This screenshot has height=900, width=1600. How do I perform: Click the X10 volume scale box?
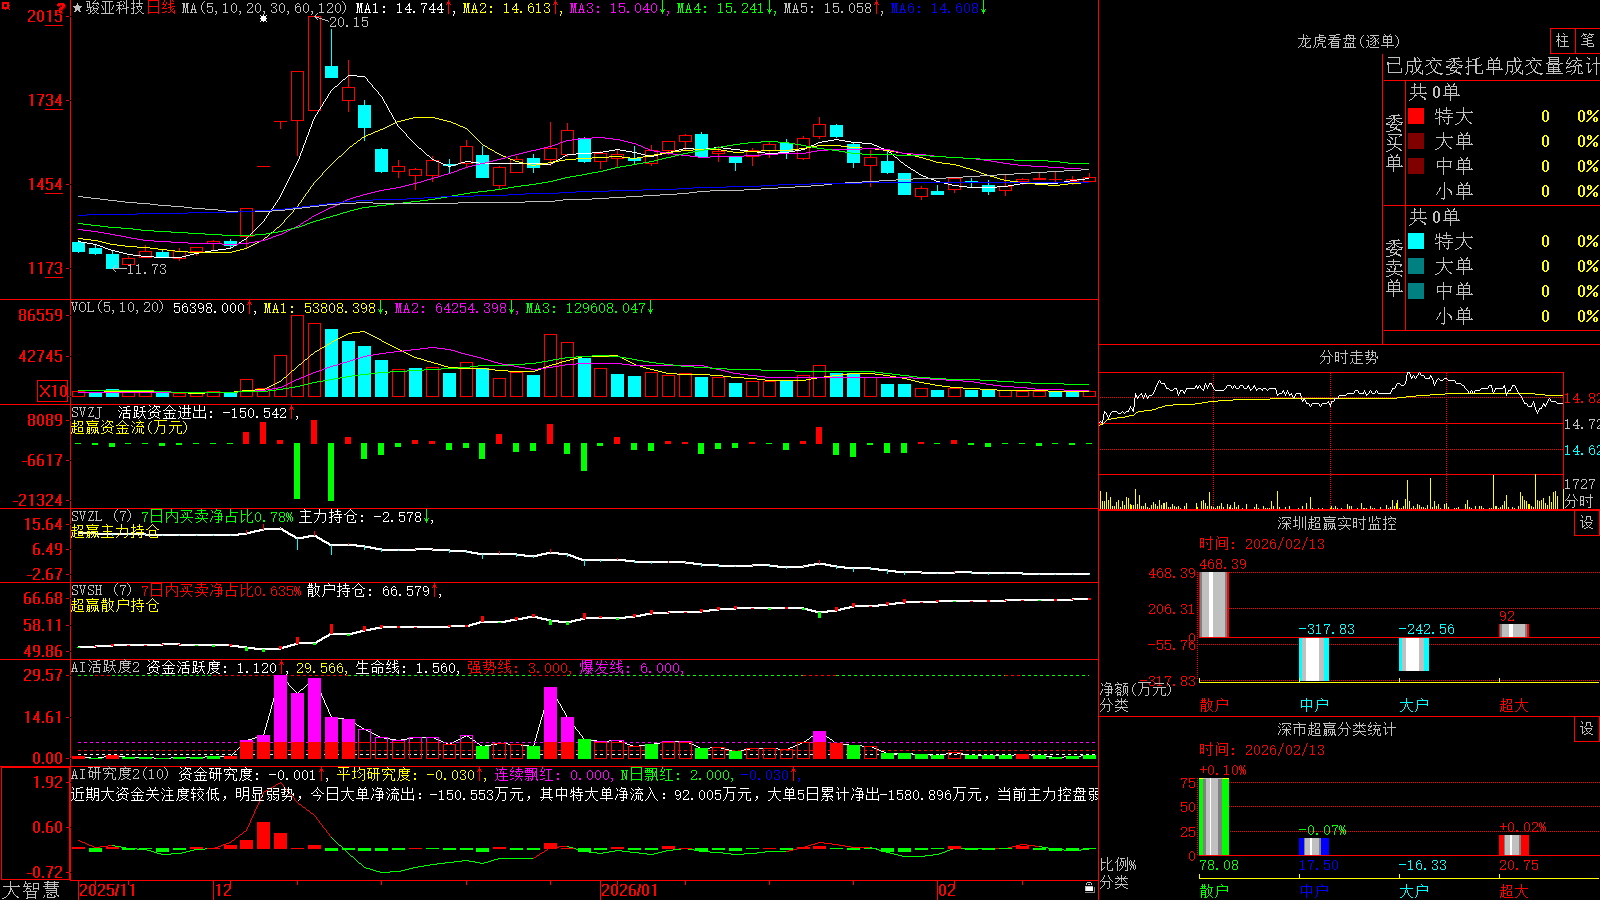pos(53,391)
